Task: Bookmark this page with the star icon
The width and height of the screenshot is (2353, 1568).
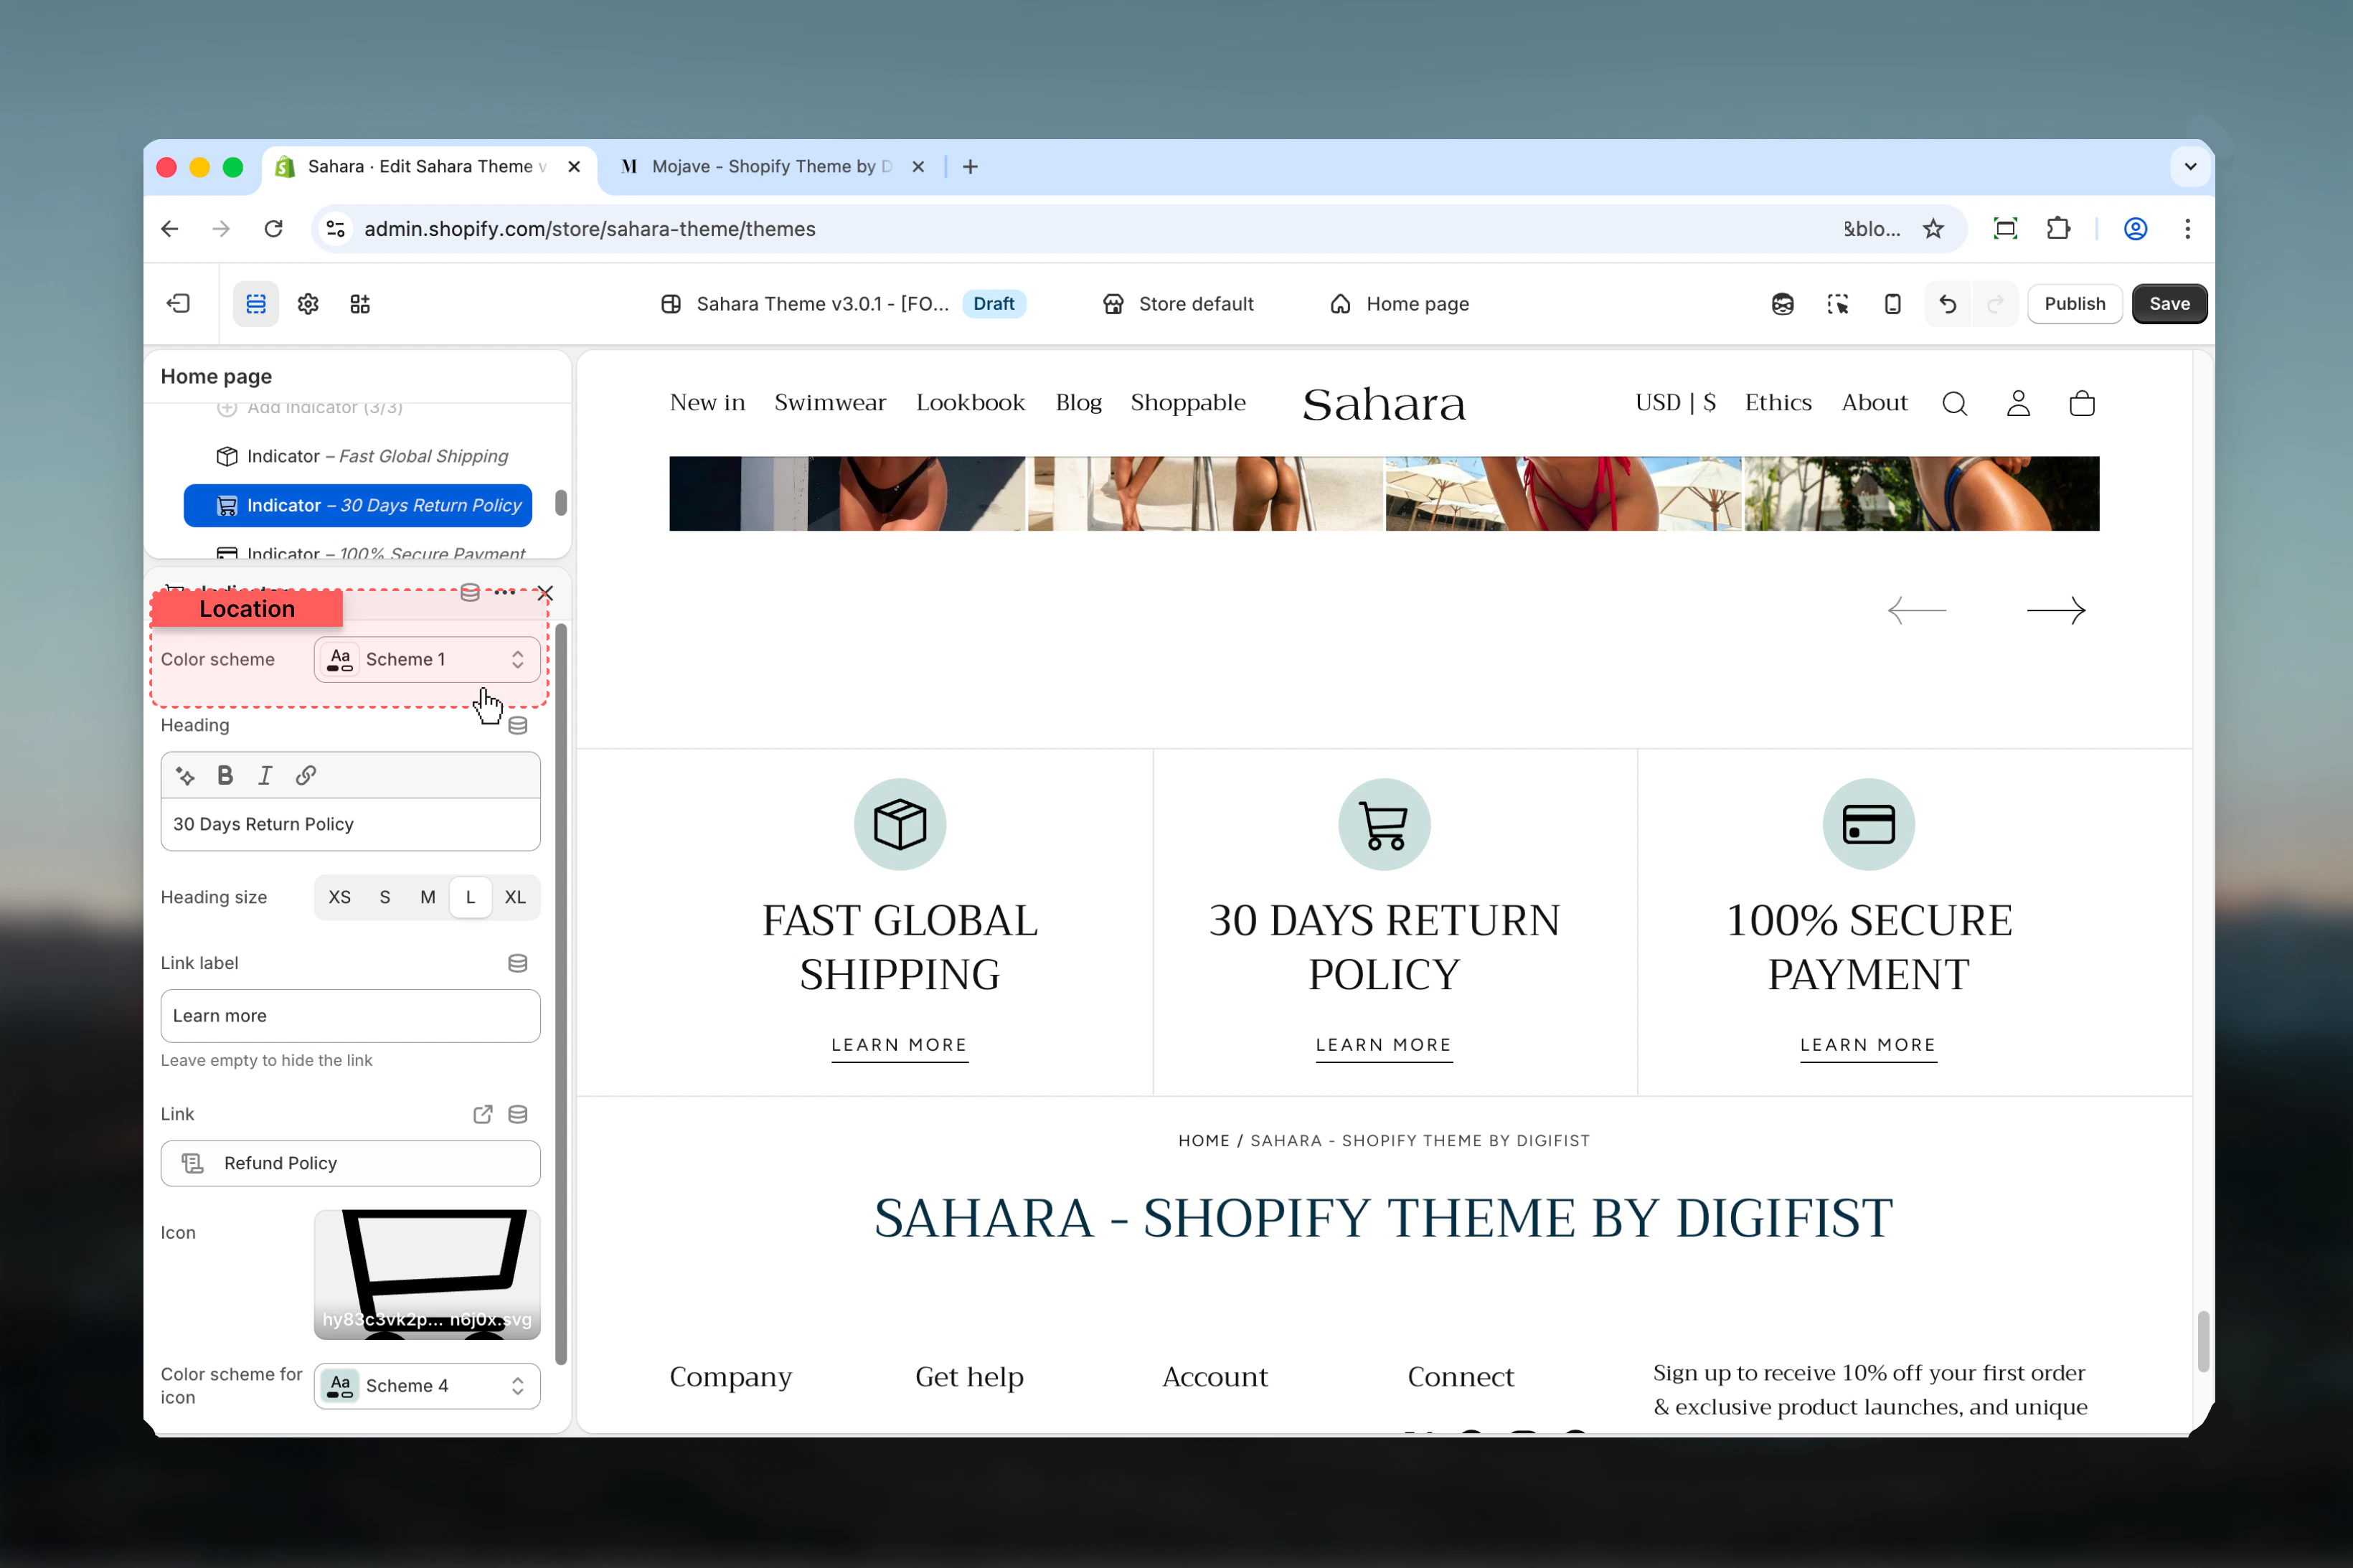Action: [x=1933, y=229]
